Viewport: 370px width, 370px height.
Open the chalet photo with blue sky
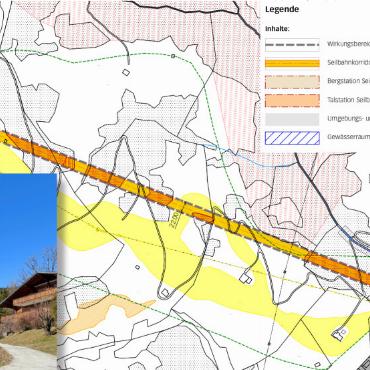(28, 271)
